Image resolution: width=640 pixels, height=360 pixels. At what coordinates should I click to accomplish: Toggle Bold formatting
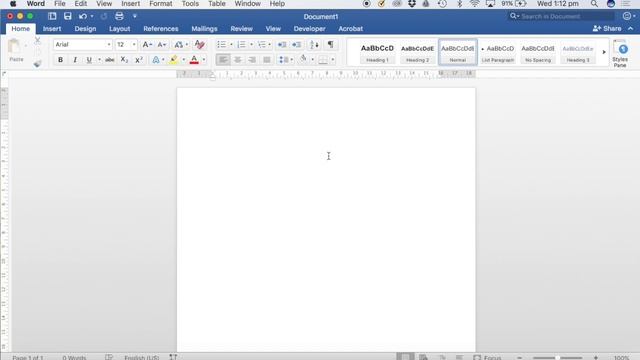60,60
